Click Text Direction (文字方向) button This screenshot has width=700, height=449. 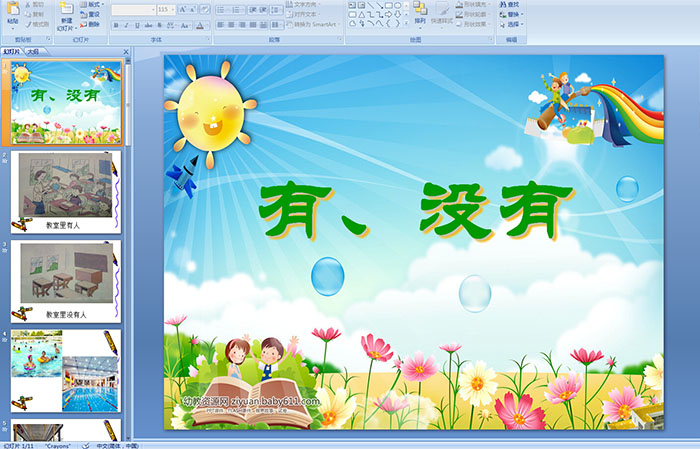tap(304, 4)
